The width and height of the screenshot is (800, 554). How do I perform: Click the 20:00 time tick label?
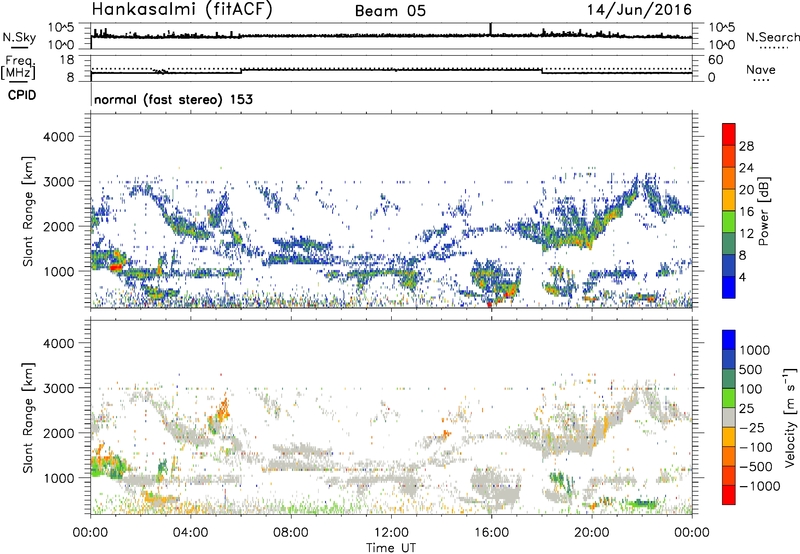click(592, 533)
